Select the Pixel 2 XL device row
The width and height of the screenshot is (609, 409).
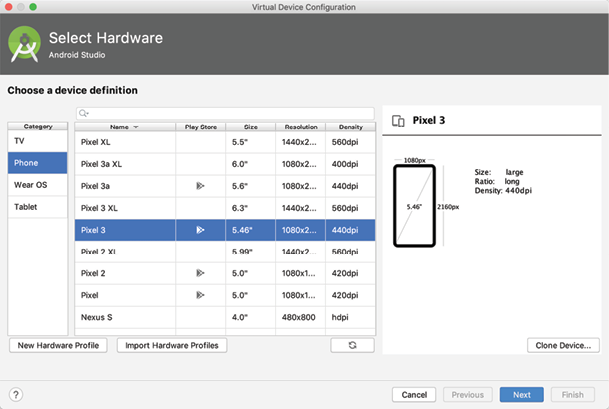click(x=225, y=251)
